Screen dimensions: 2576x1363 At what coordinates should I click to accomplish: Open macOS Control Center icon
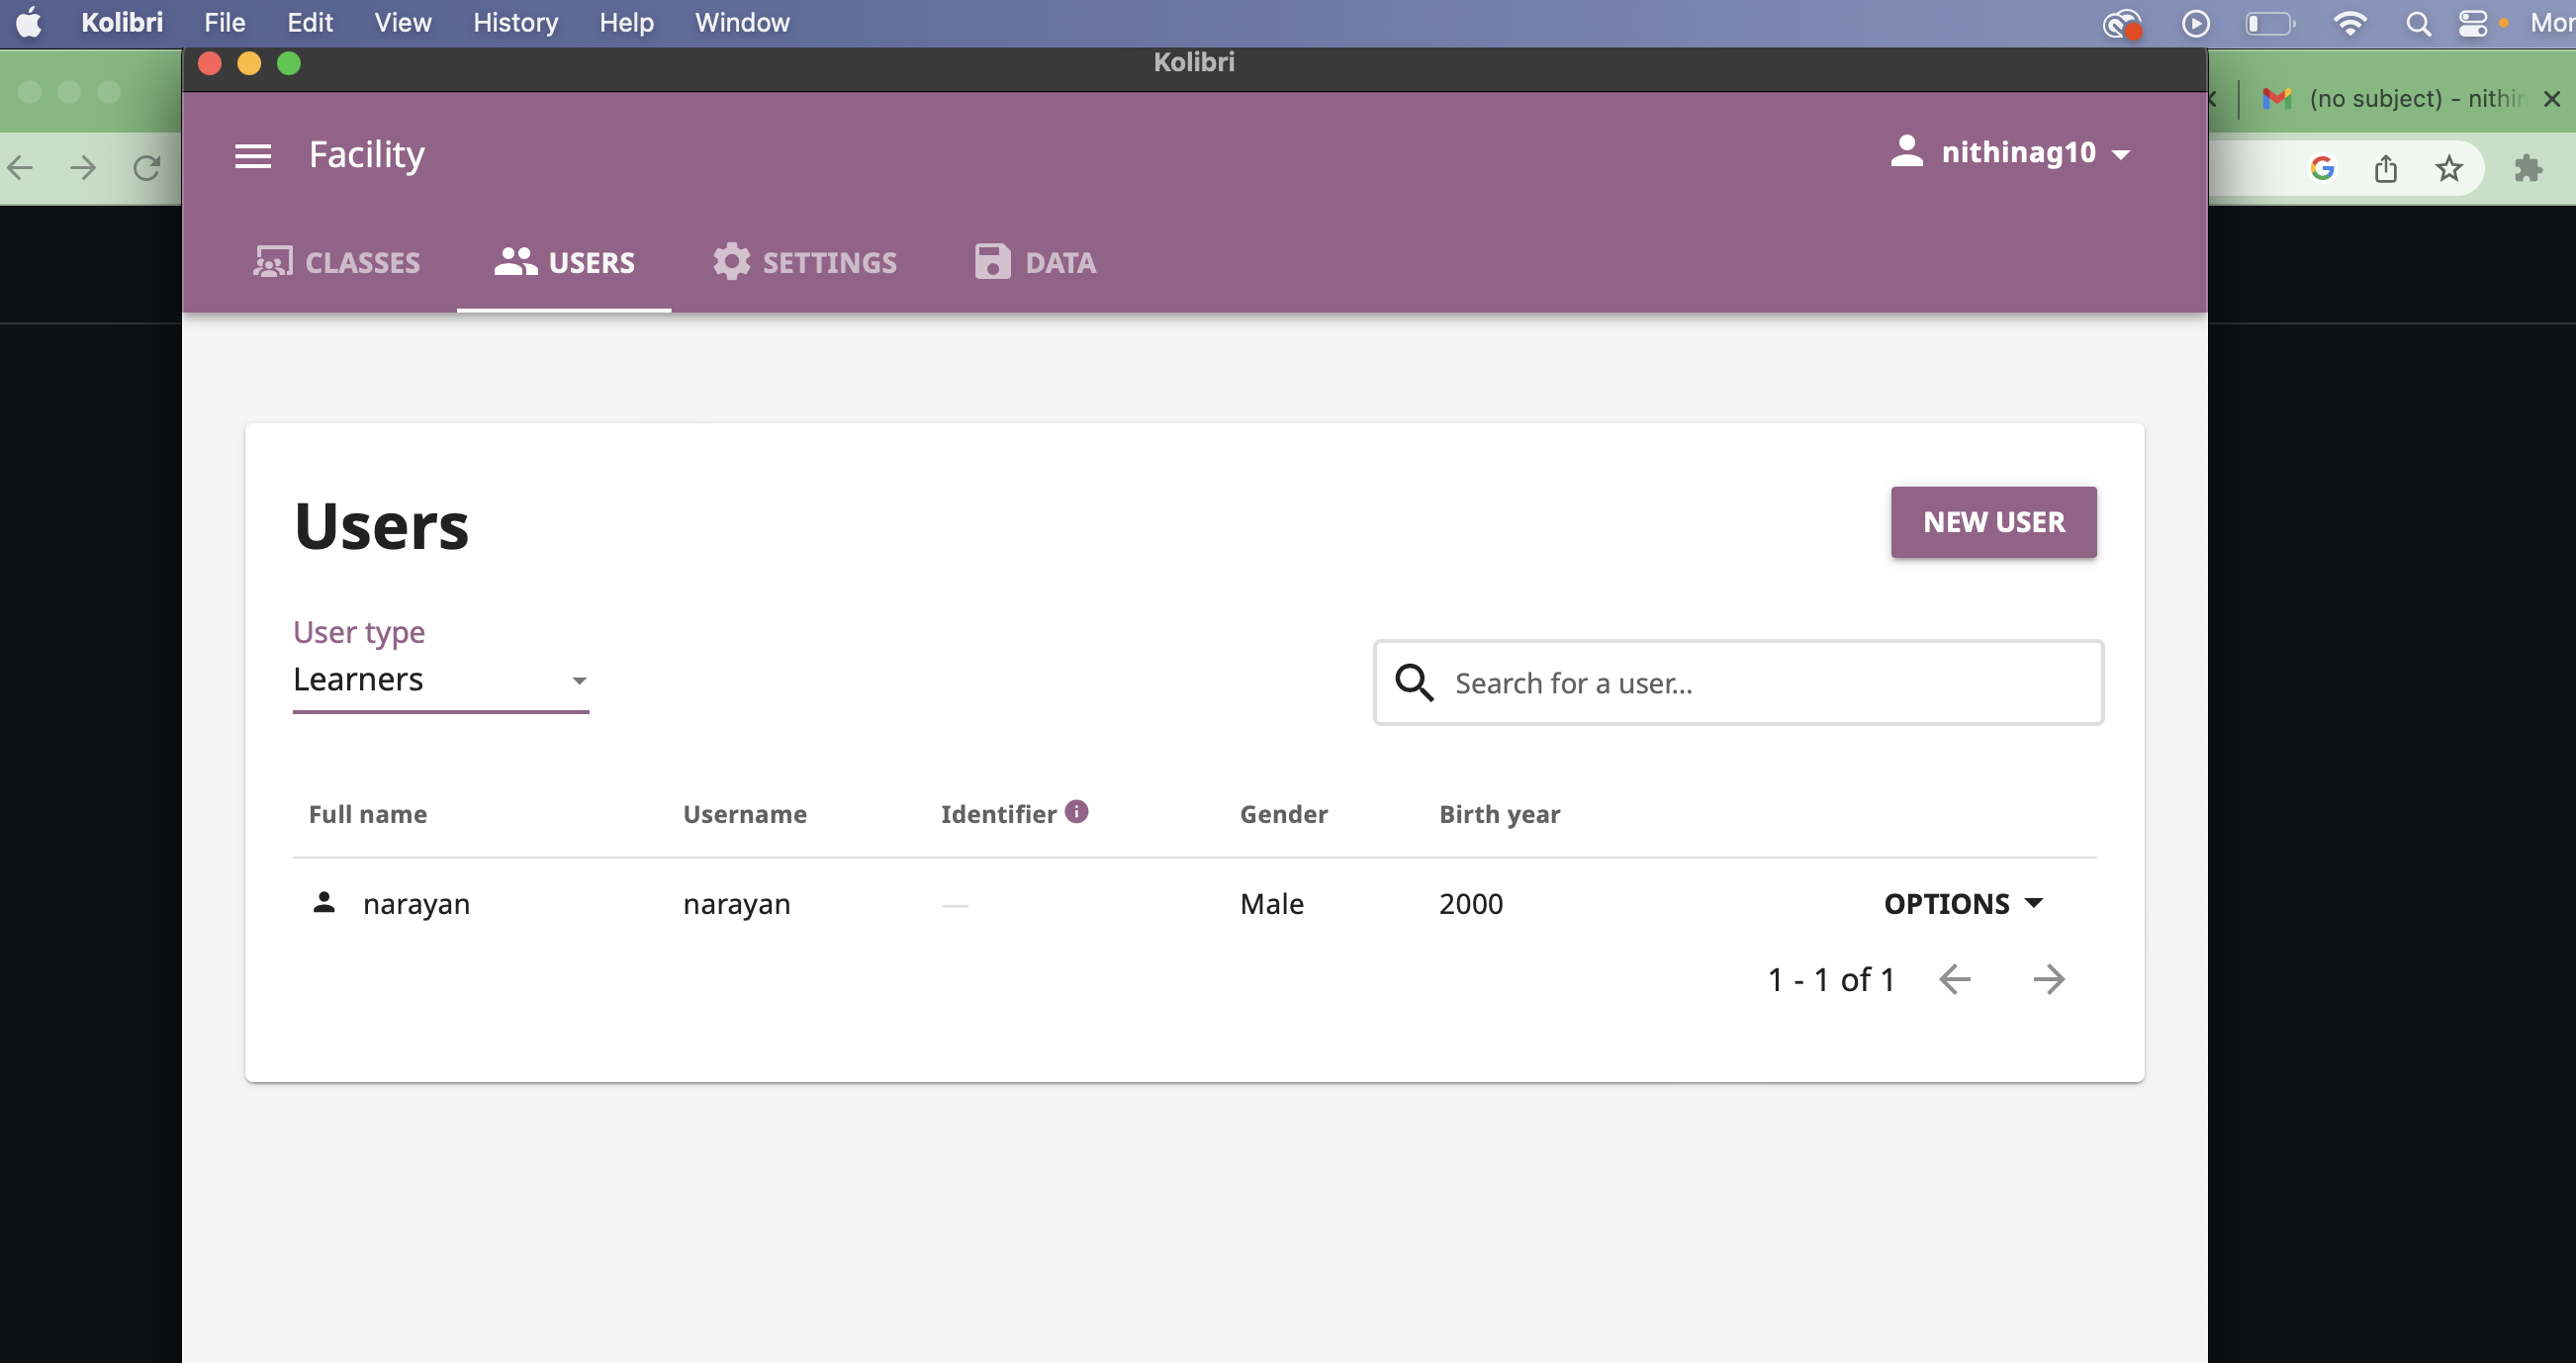(2473, 23)
